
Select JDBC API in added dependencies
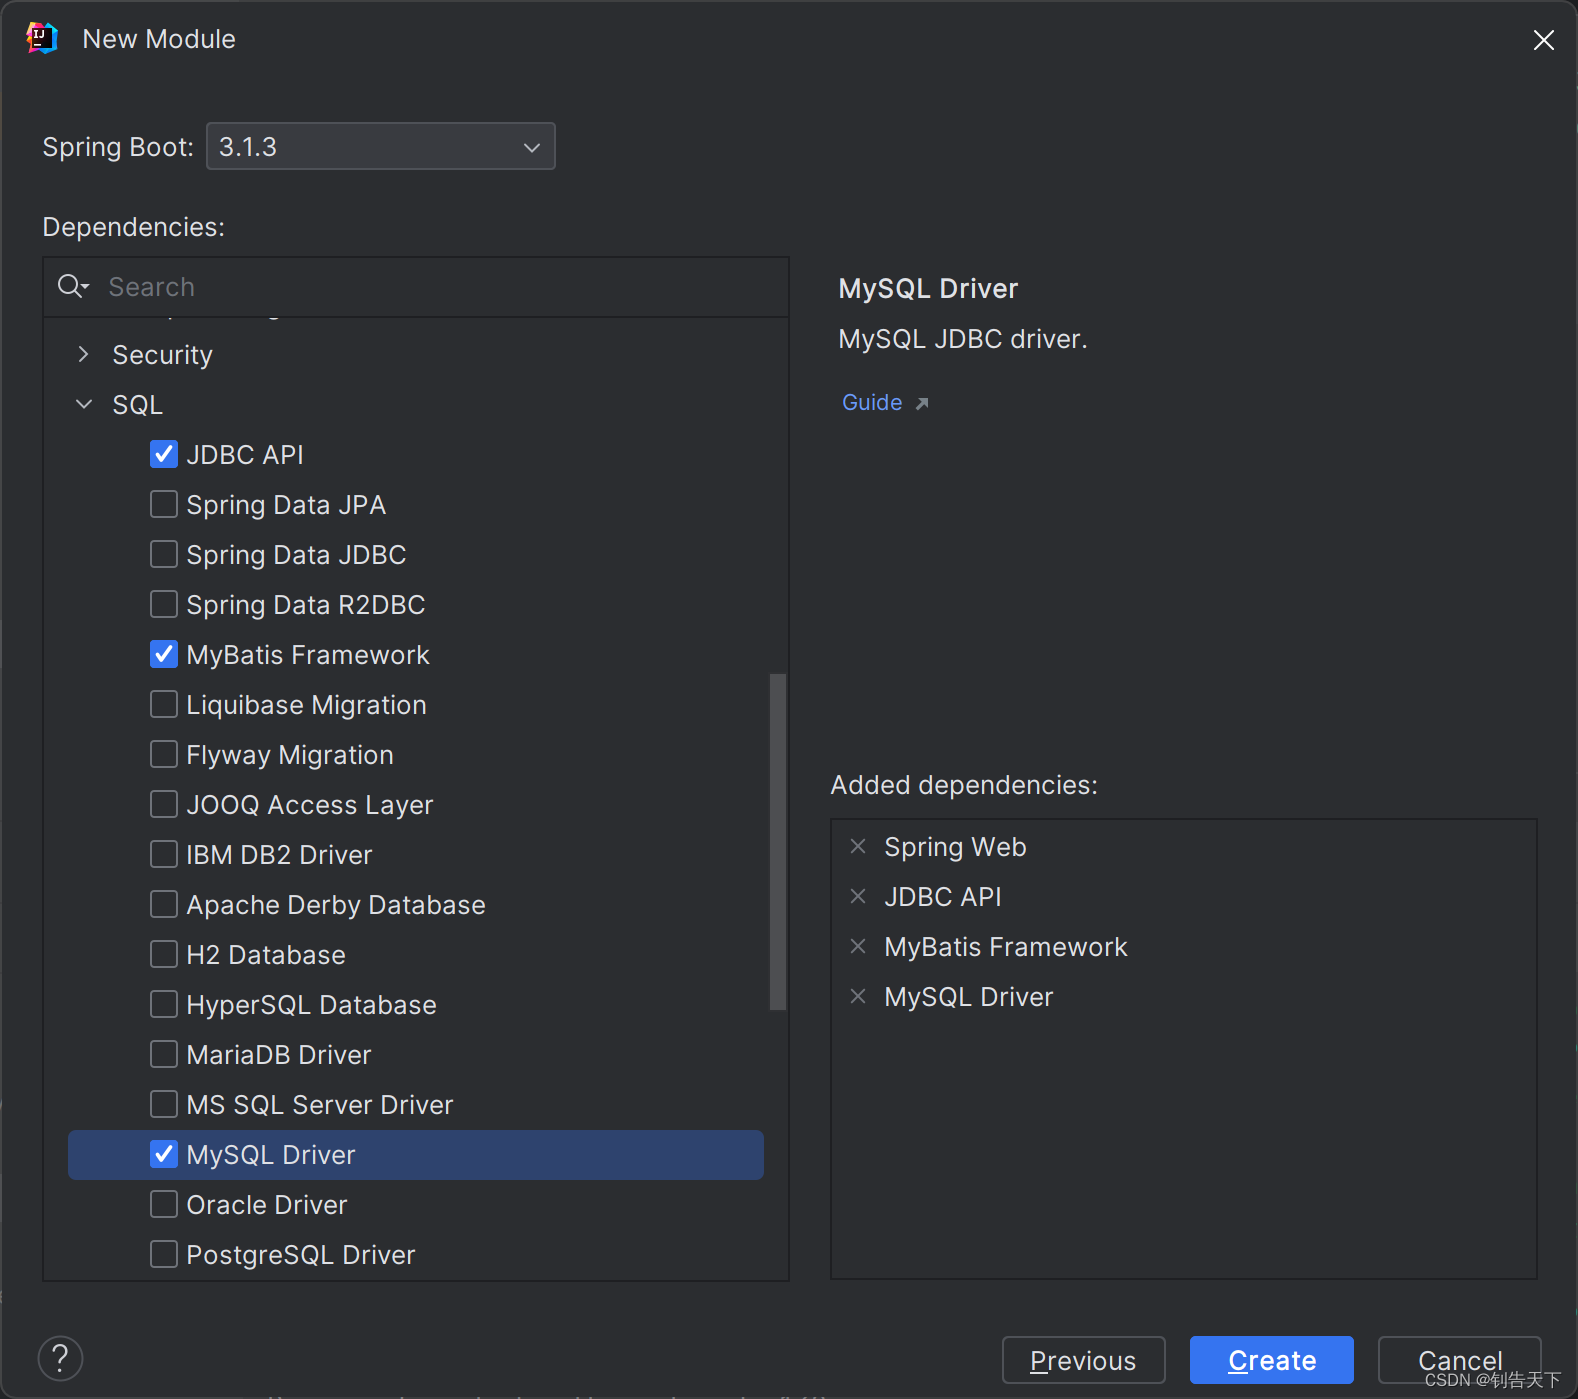coord(942,897)
